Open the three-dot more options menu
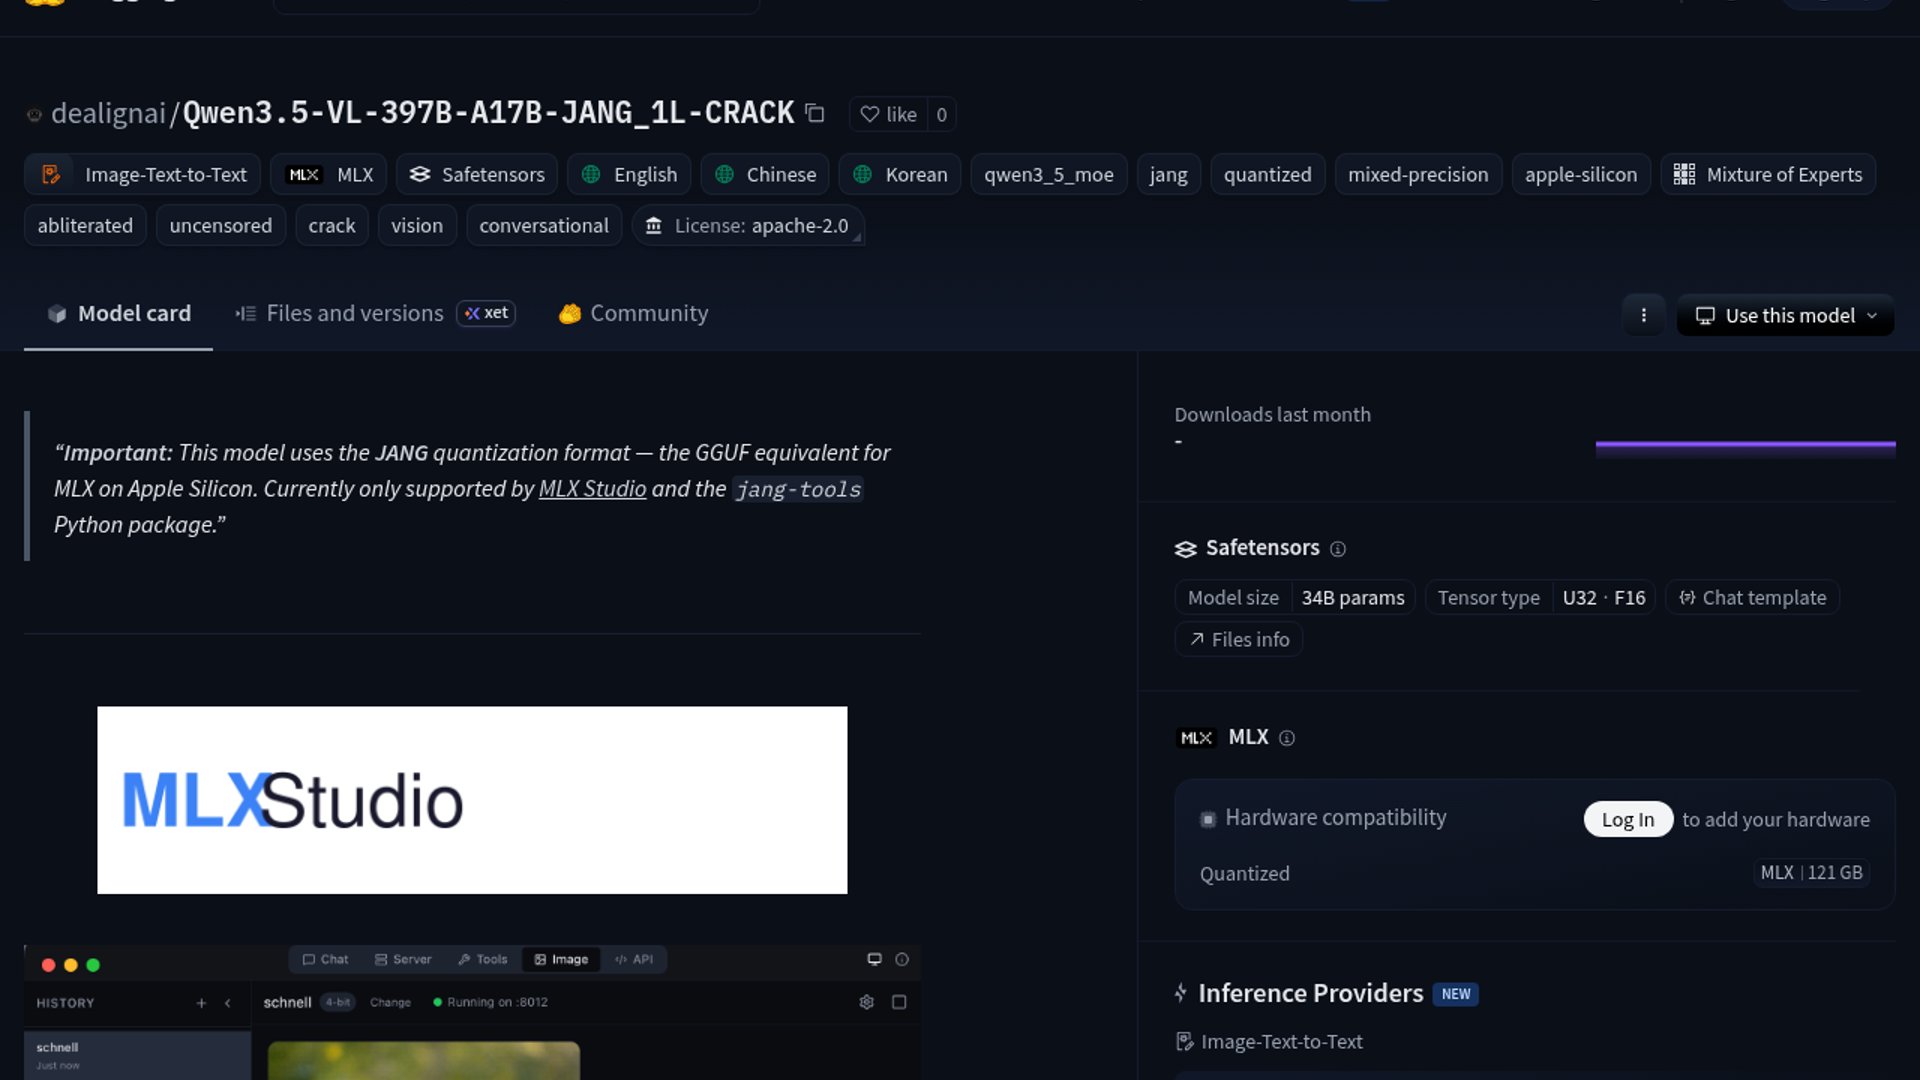 click(1643, 315)
